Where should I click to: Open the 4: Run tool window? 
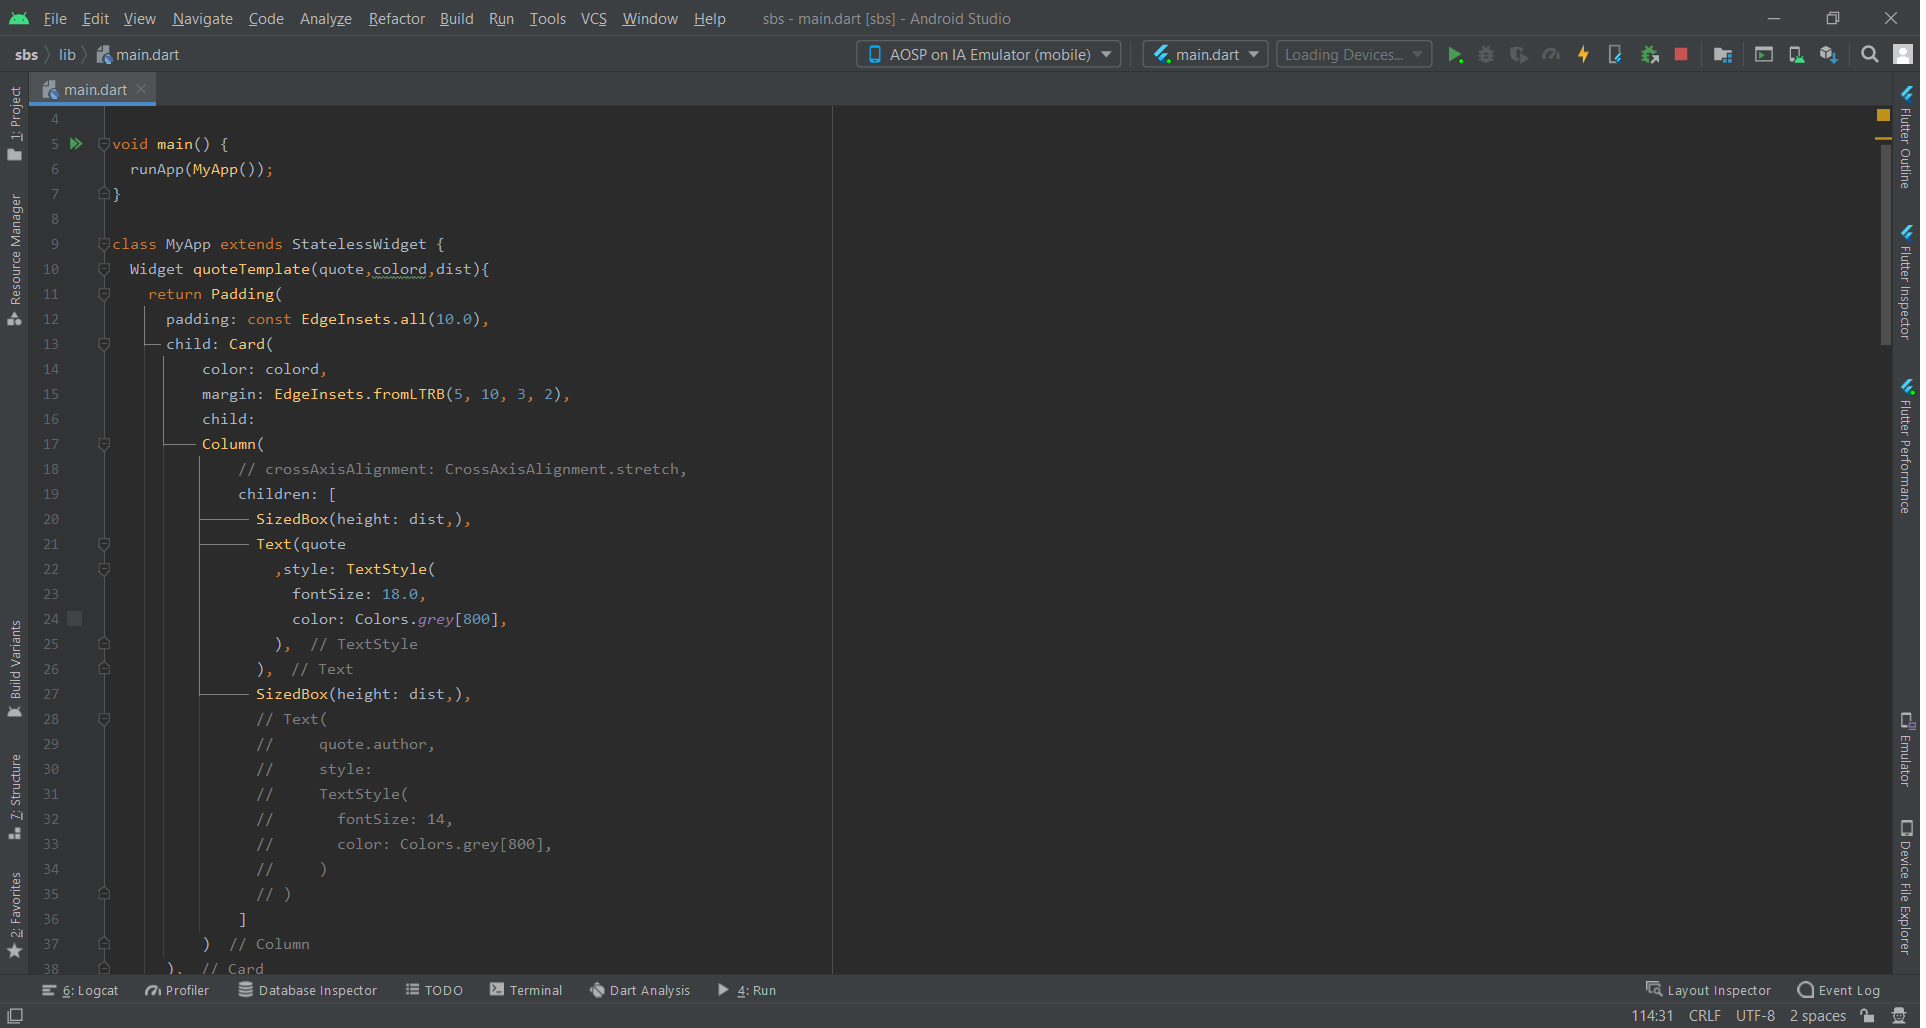(x=747, y=991)
